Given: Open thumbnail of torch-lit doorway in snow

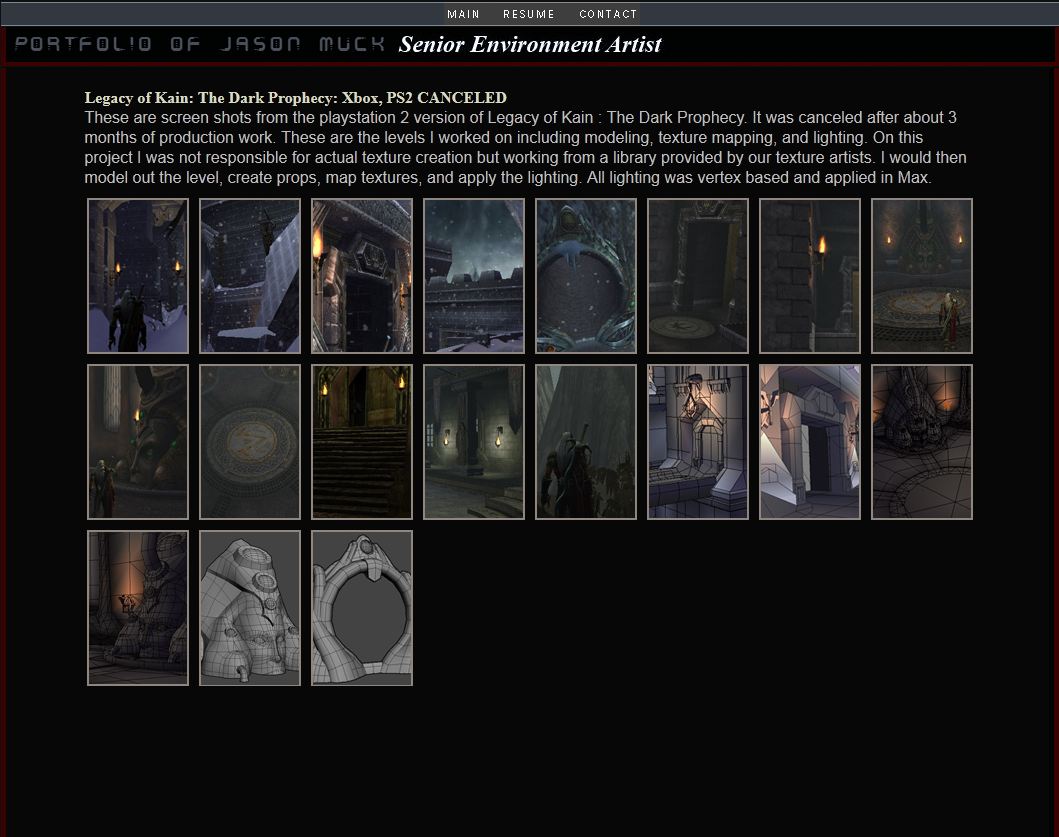Looking at the screenshot, I should pos(362,276).
